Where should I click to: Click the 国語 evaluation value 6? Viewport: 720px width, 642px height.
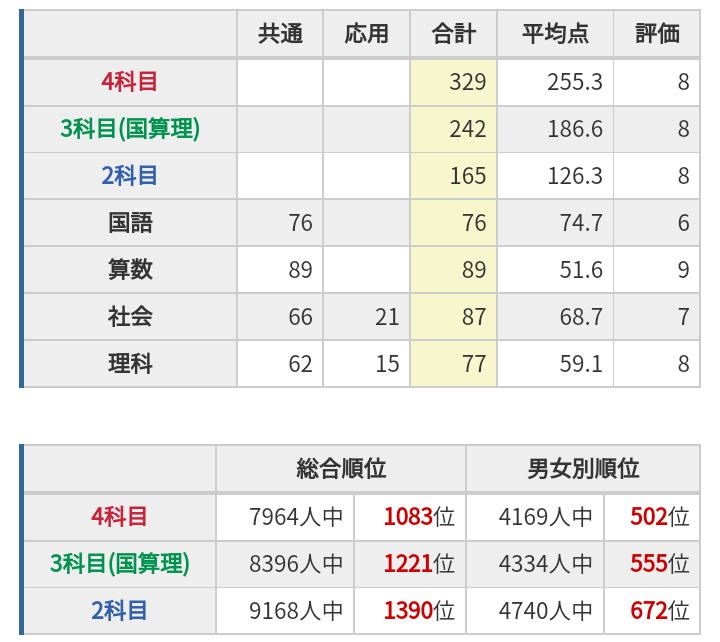click(683, 223)
